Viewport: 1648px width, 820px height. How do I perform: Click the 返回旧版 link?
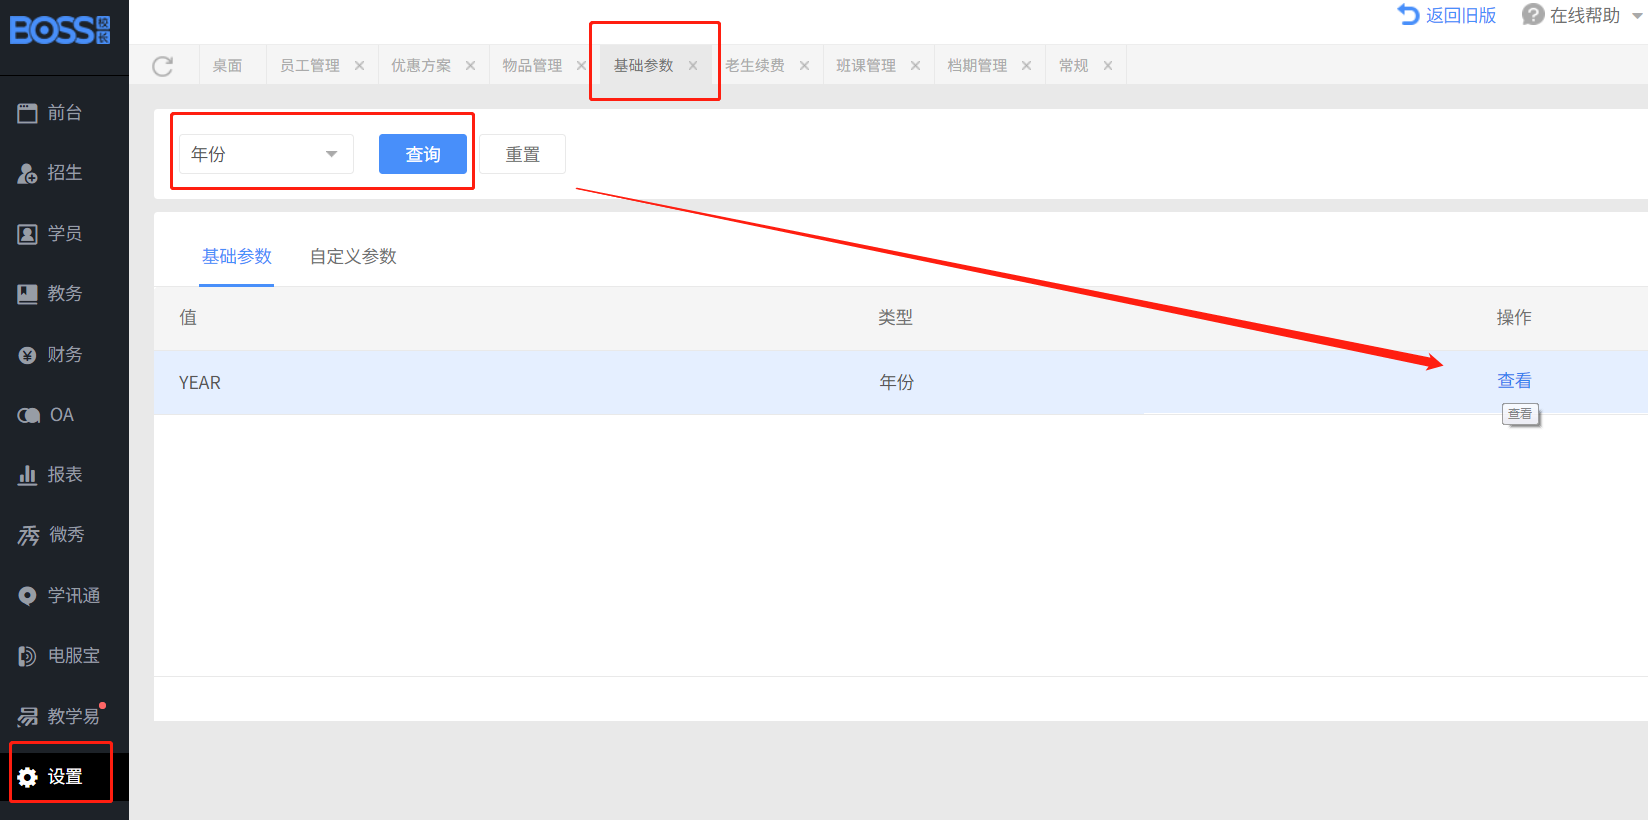pos(1447,15)
